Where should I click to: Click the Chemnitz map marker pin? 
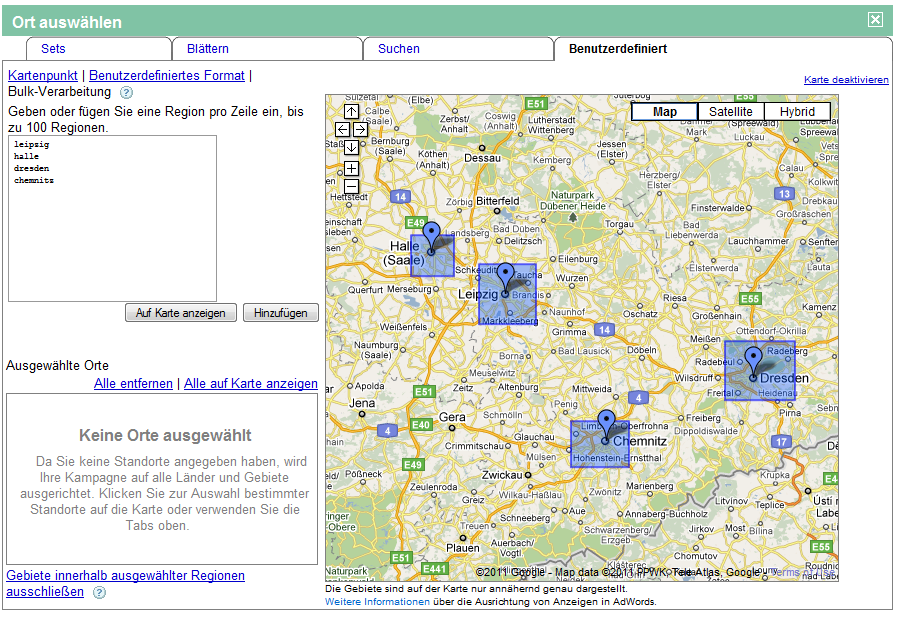coord(606,425)
